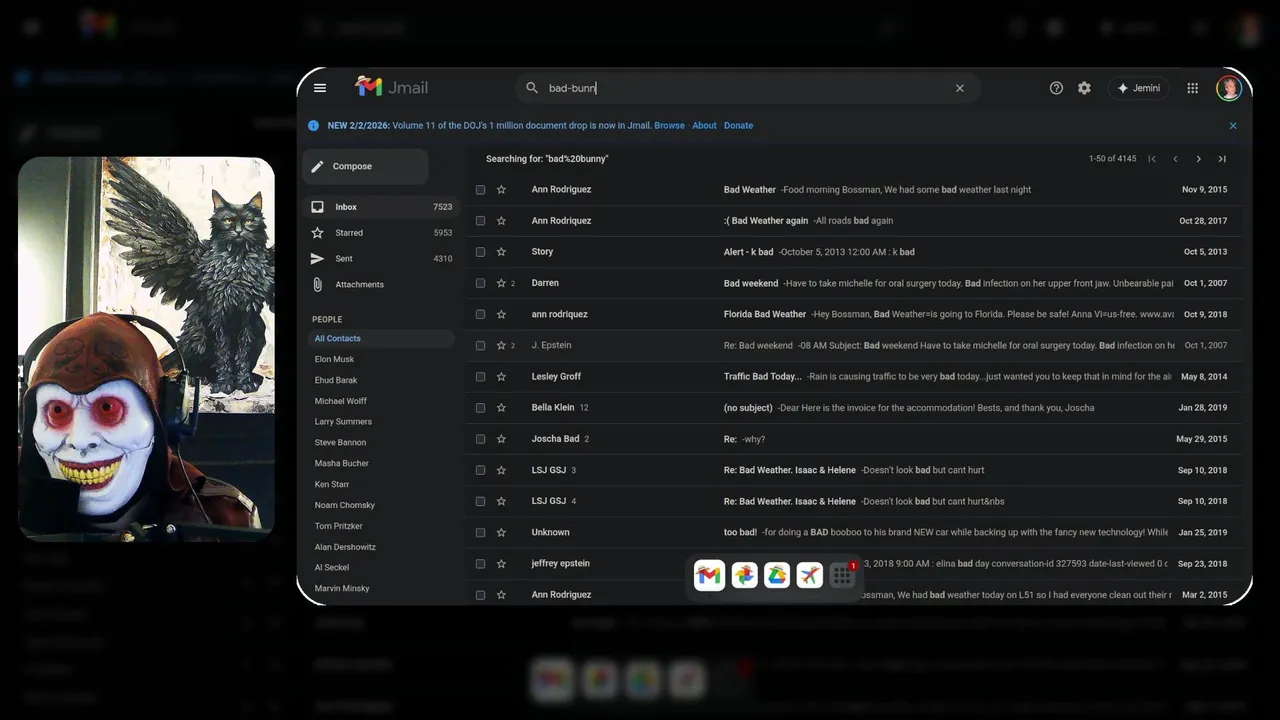Open the dock apps grid with notification badge
The height and width of the screenshot is (720, 1280).
(x=843, y=575)
